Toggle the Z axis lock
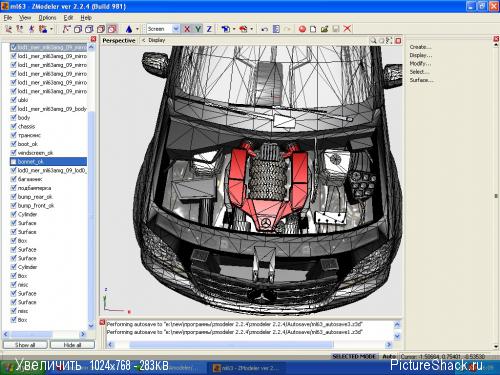This screenshot has width=500, height=375. [x=209, y=29]
